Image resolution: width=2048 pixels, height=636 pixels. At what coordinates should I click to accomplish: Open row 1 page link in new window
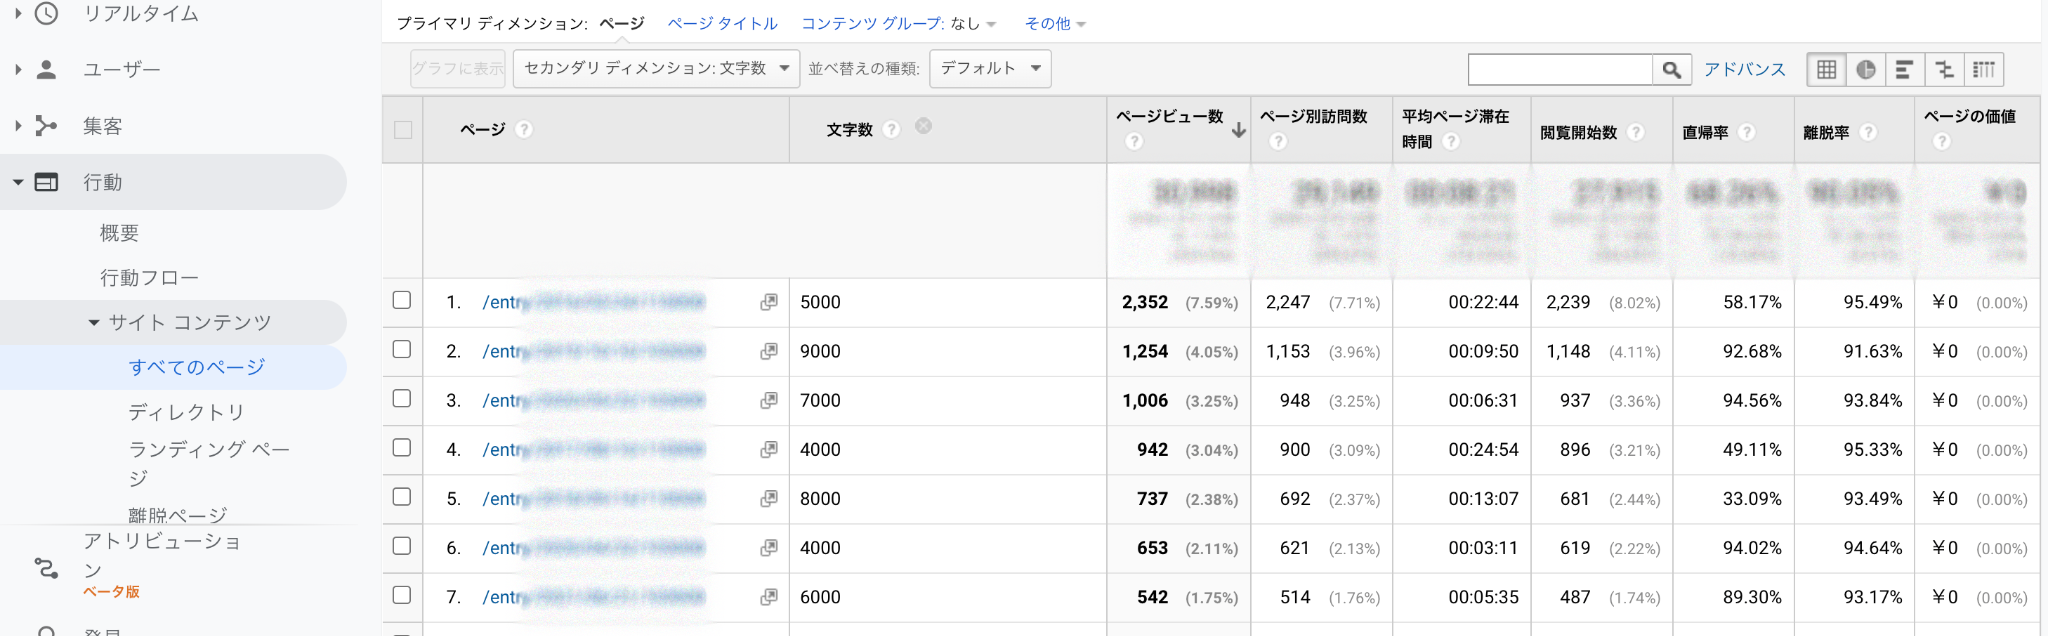point(768,302)
